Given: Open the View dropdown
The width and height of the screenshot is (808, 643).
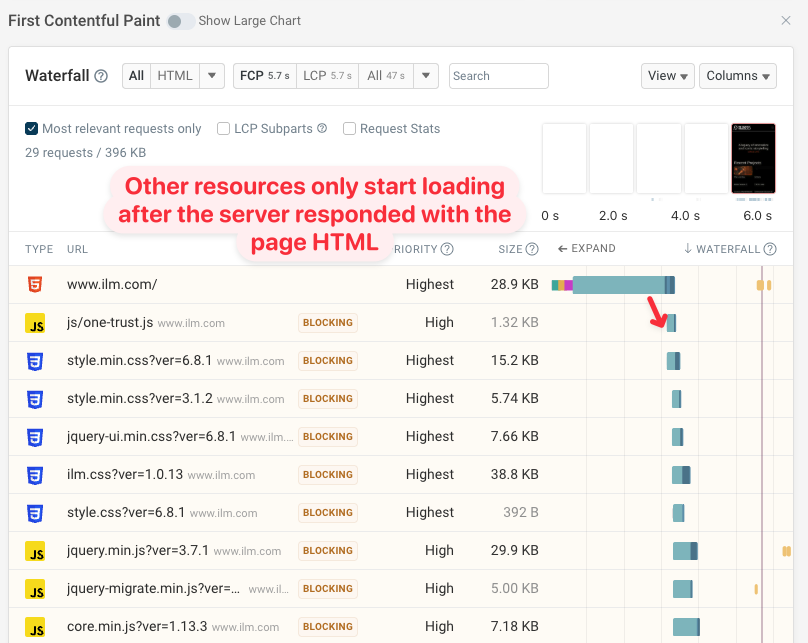Looking at the screenshot, I should coord(666,75).
